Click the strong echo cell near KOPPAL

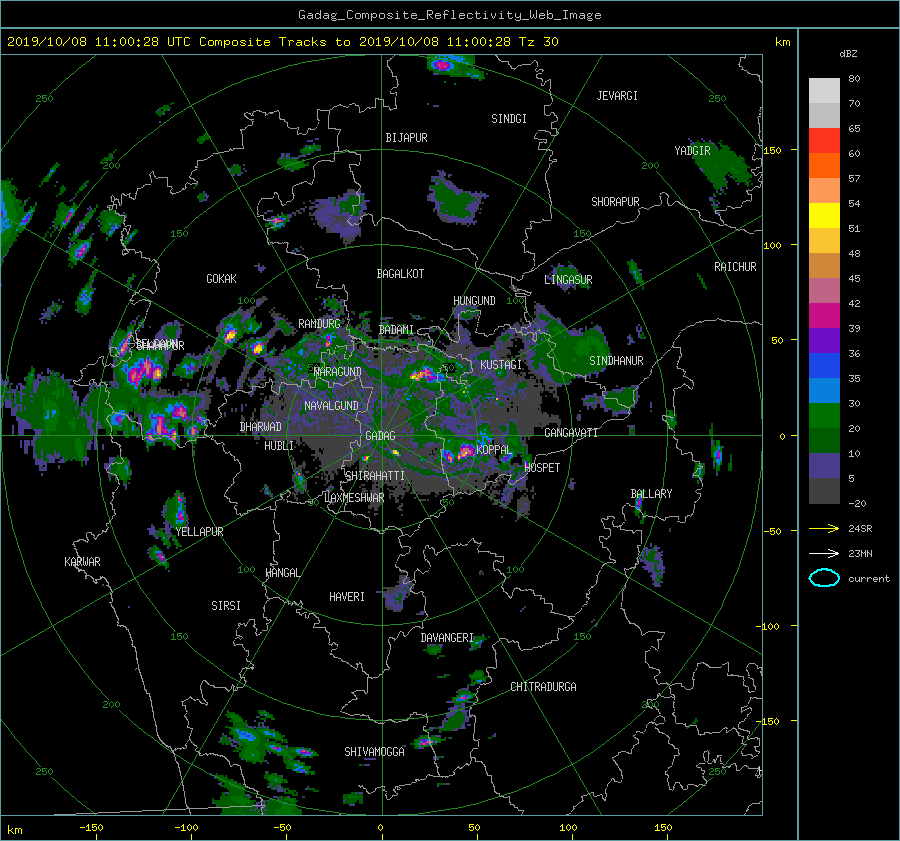[x=465, y=451]
